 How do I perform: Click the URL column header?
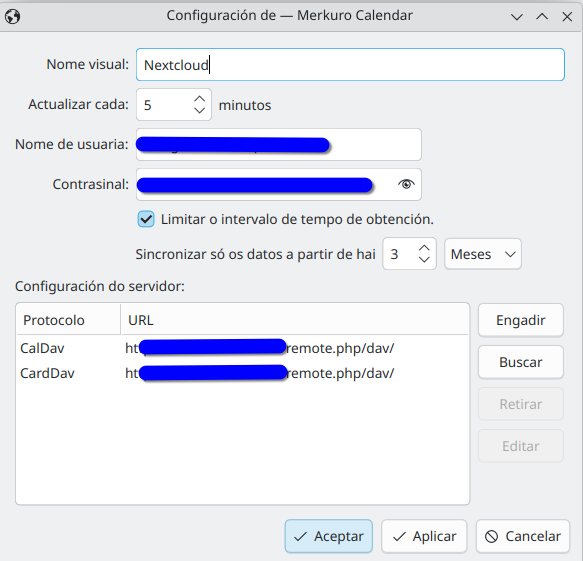coord(294,320)
